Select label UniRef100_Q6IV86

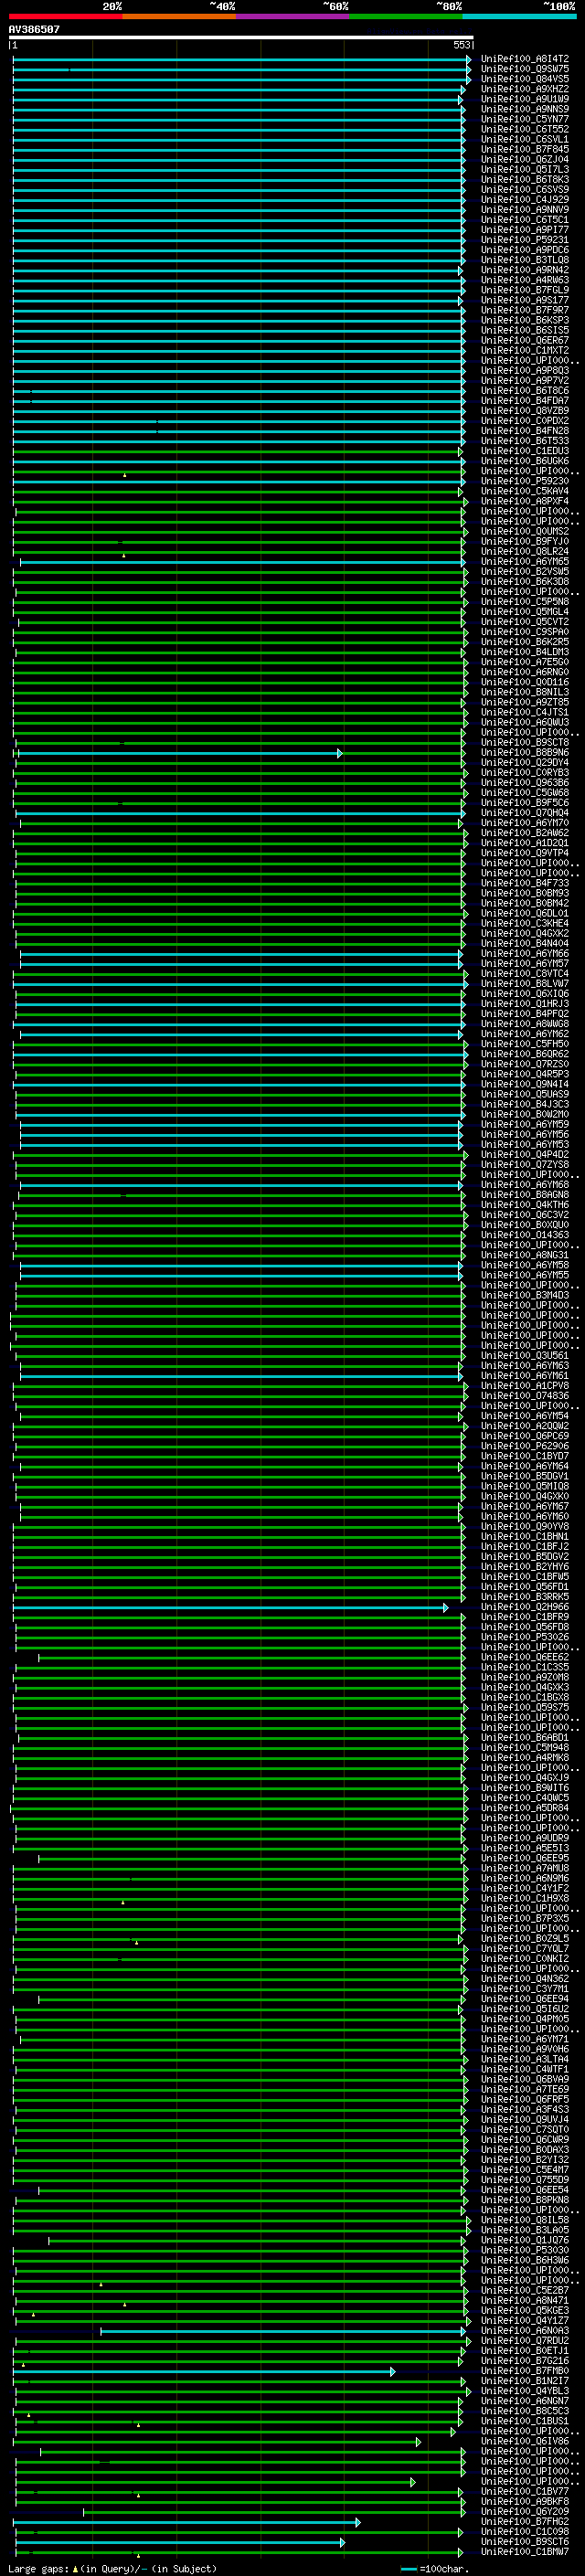(x=524, y=2441)
